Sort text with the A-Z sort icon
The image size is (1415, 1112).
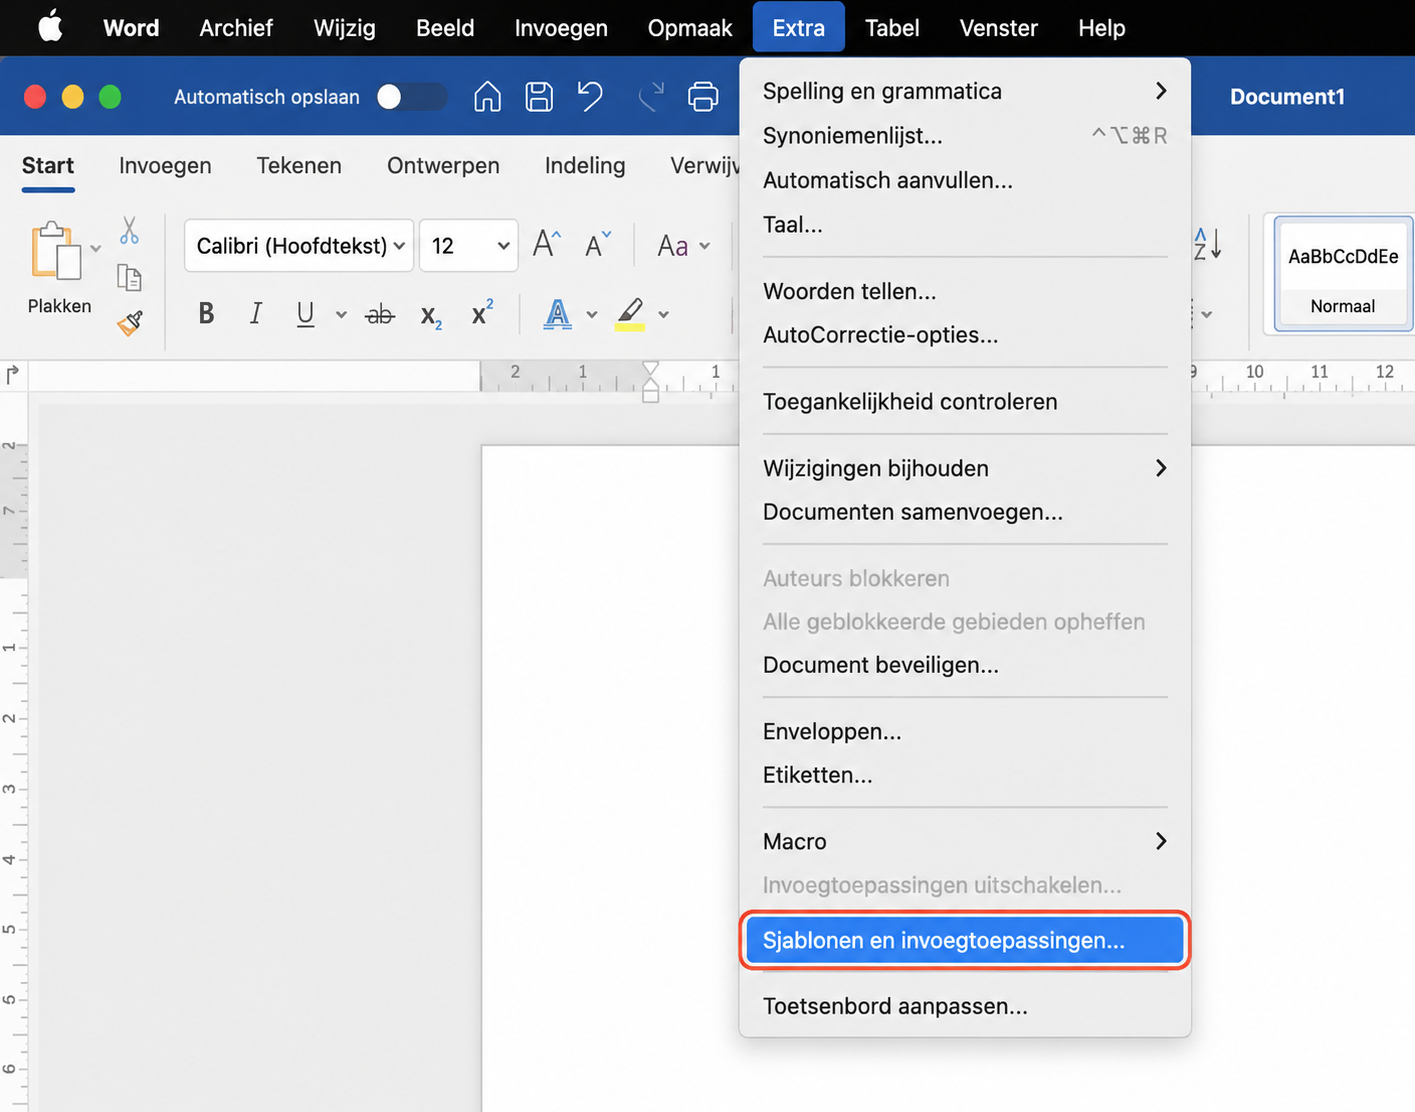coord(1207,243)
